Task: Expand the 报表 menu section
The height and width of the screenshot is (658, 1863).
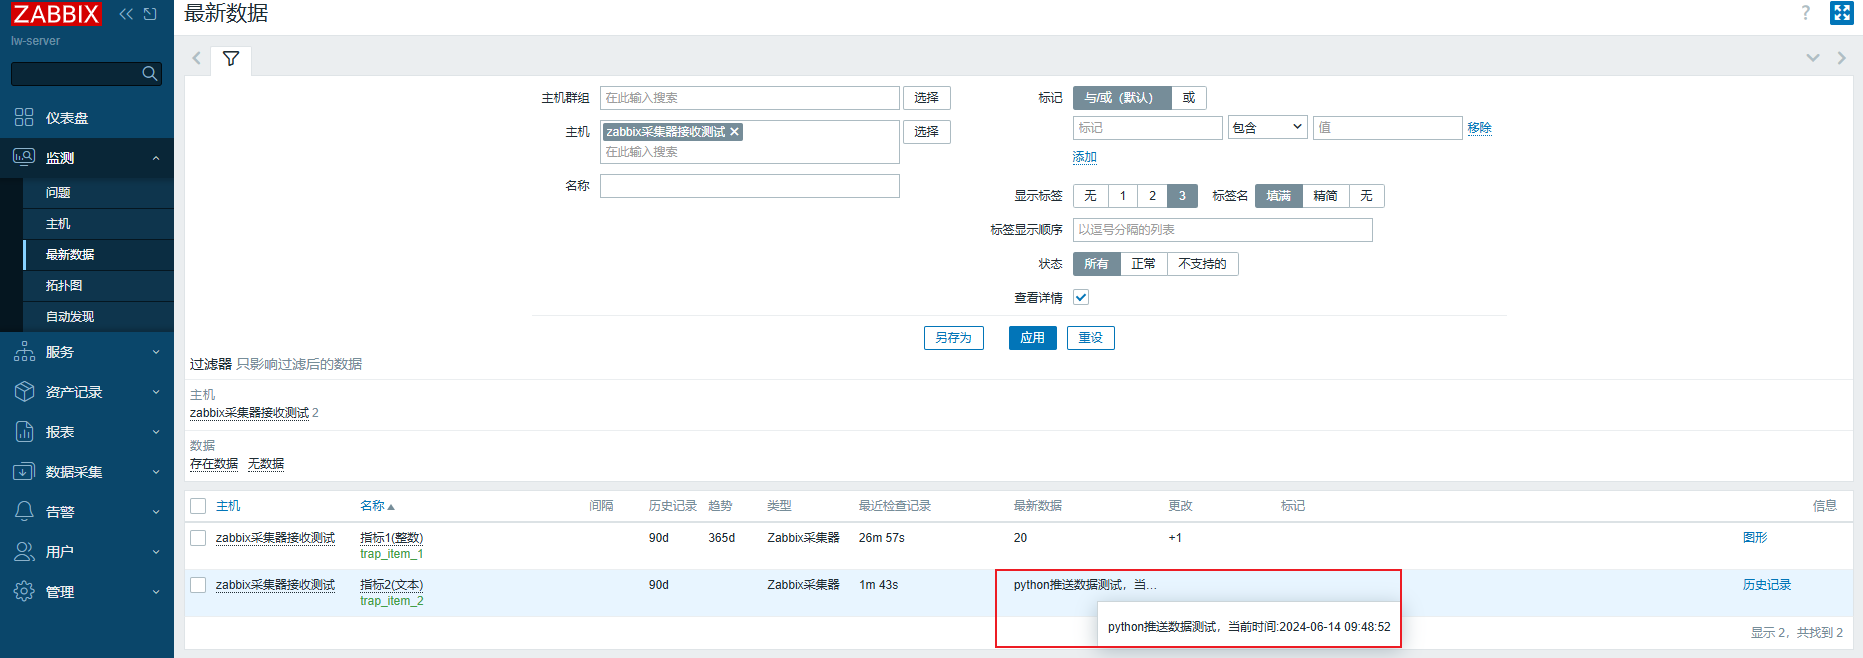Action: pos(156,432)
